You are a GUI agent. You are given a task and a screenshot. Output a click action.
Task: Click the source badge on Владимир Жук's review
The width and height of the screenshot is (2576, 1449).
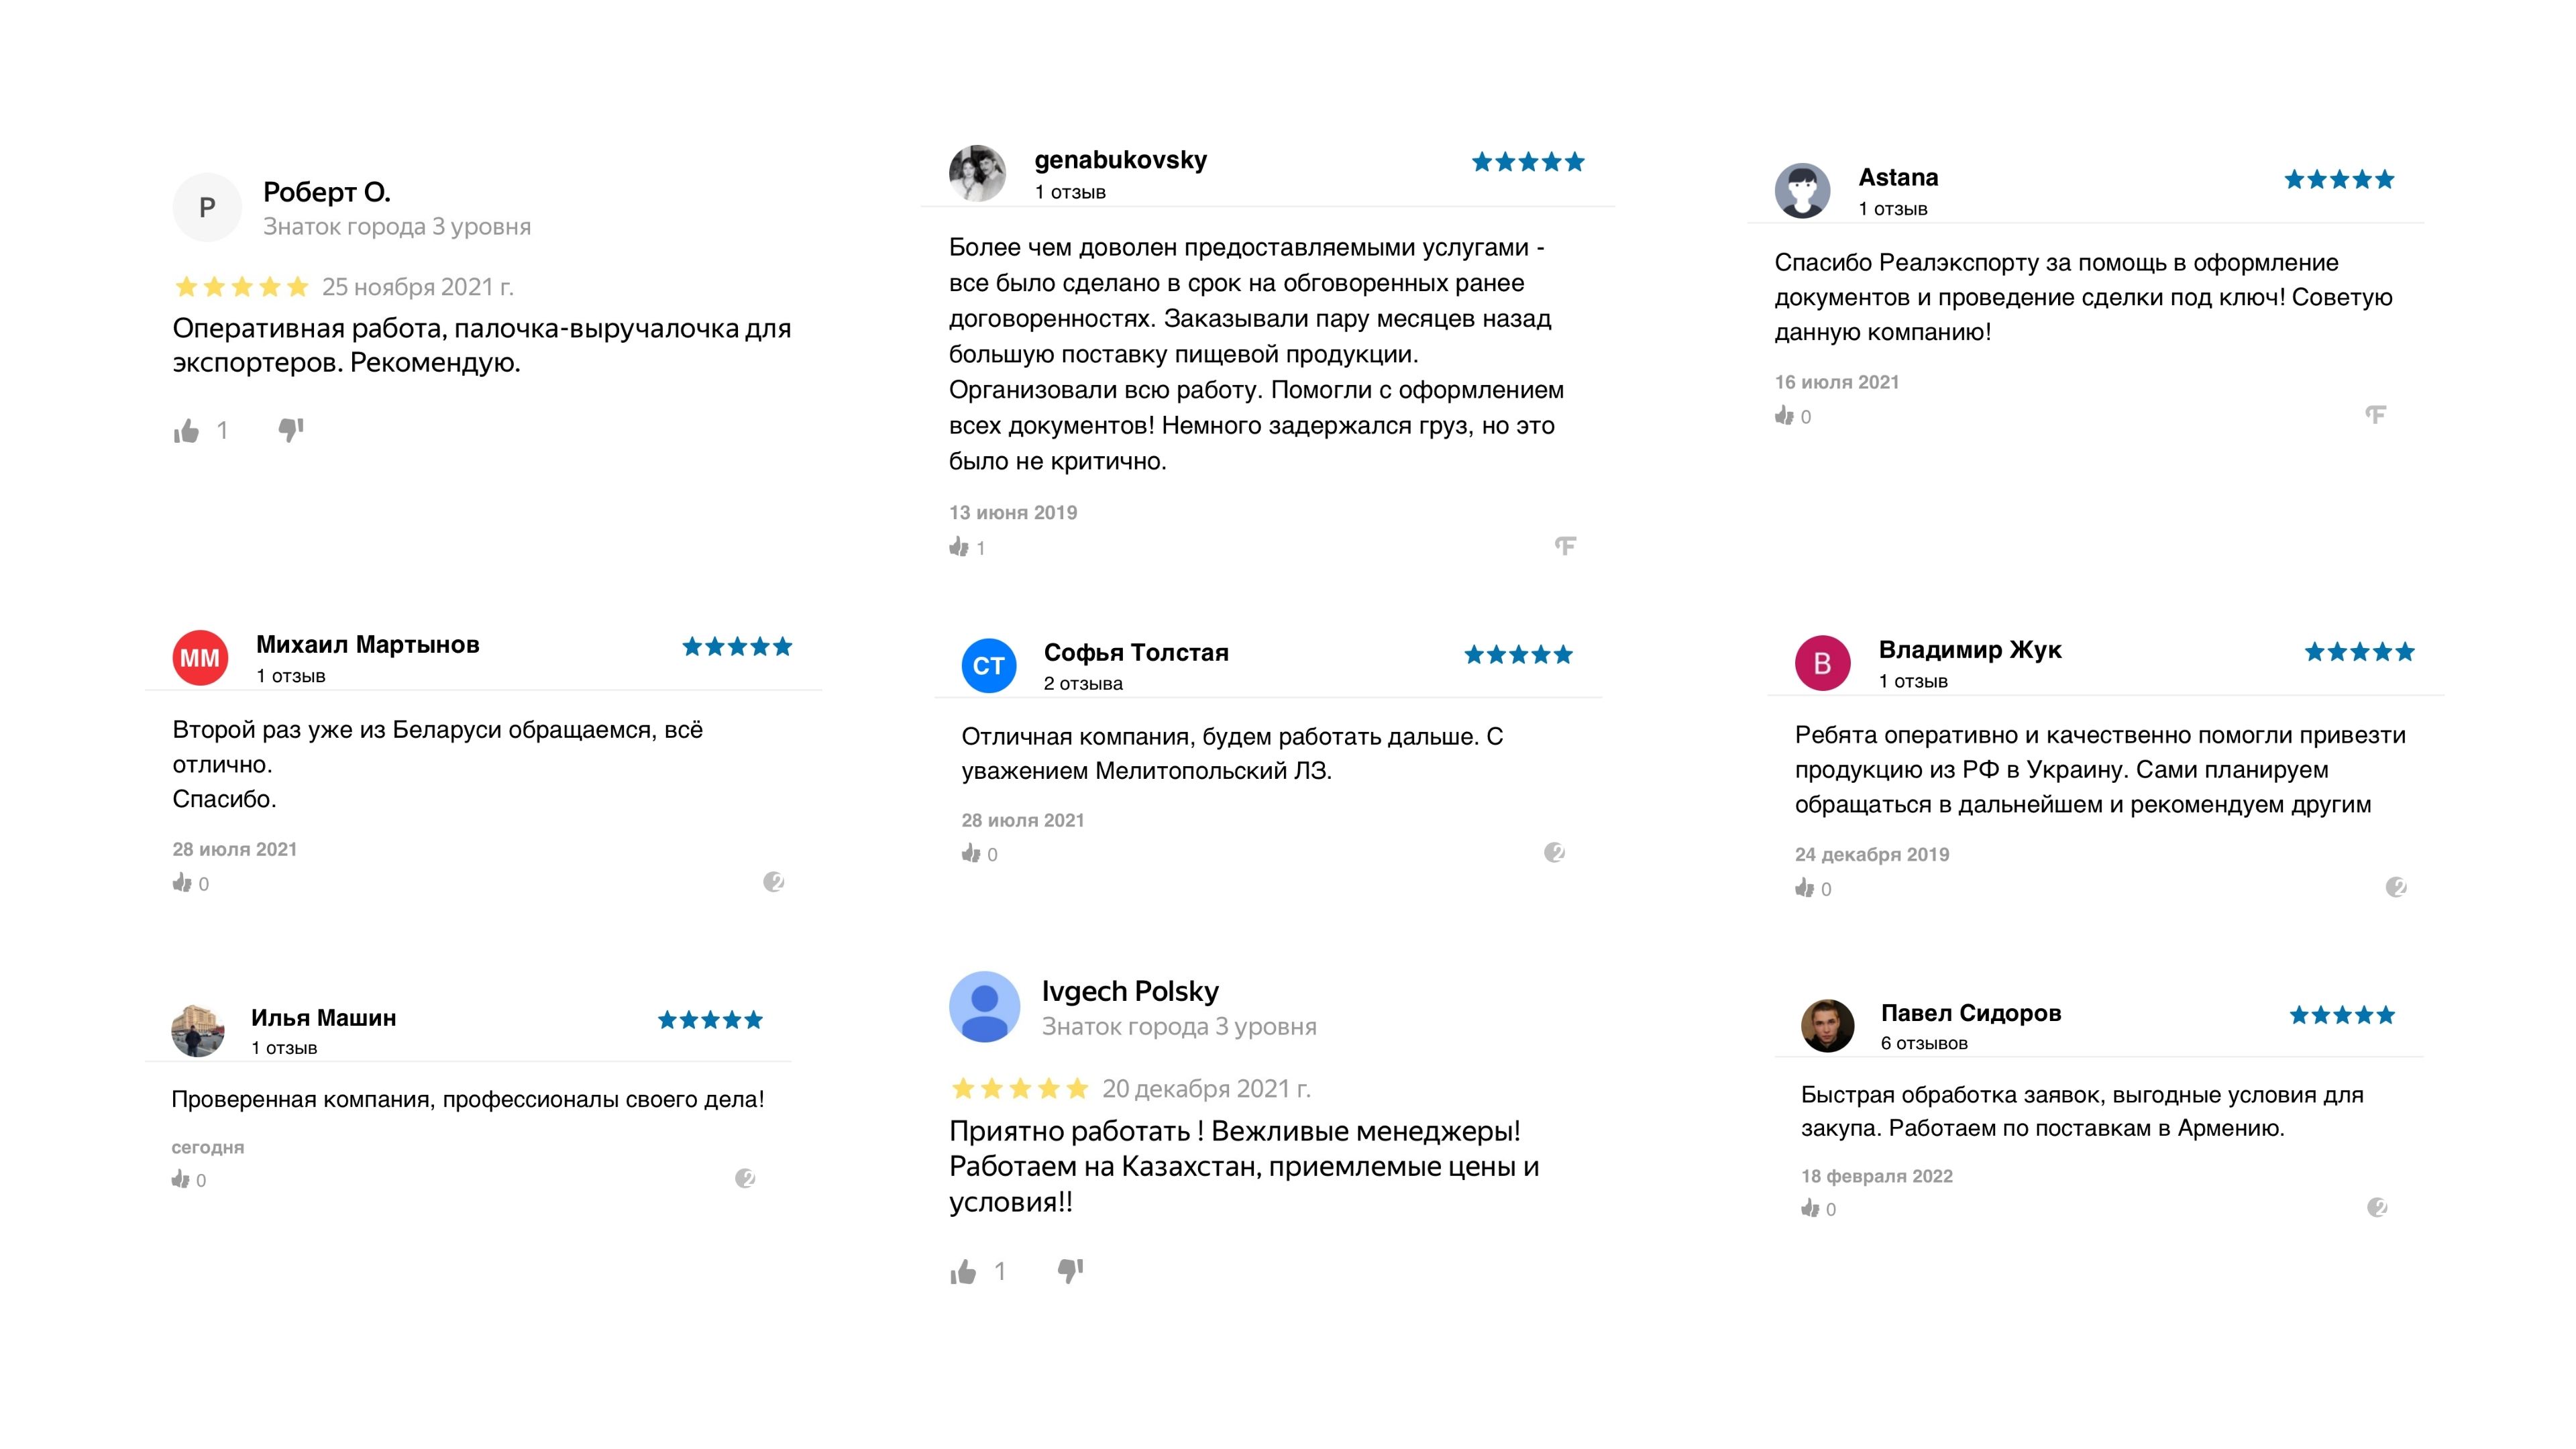[2396, 887]
